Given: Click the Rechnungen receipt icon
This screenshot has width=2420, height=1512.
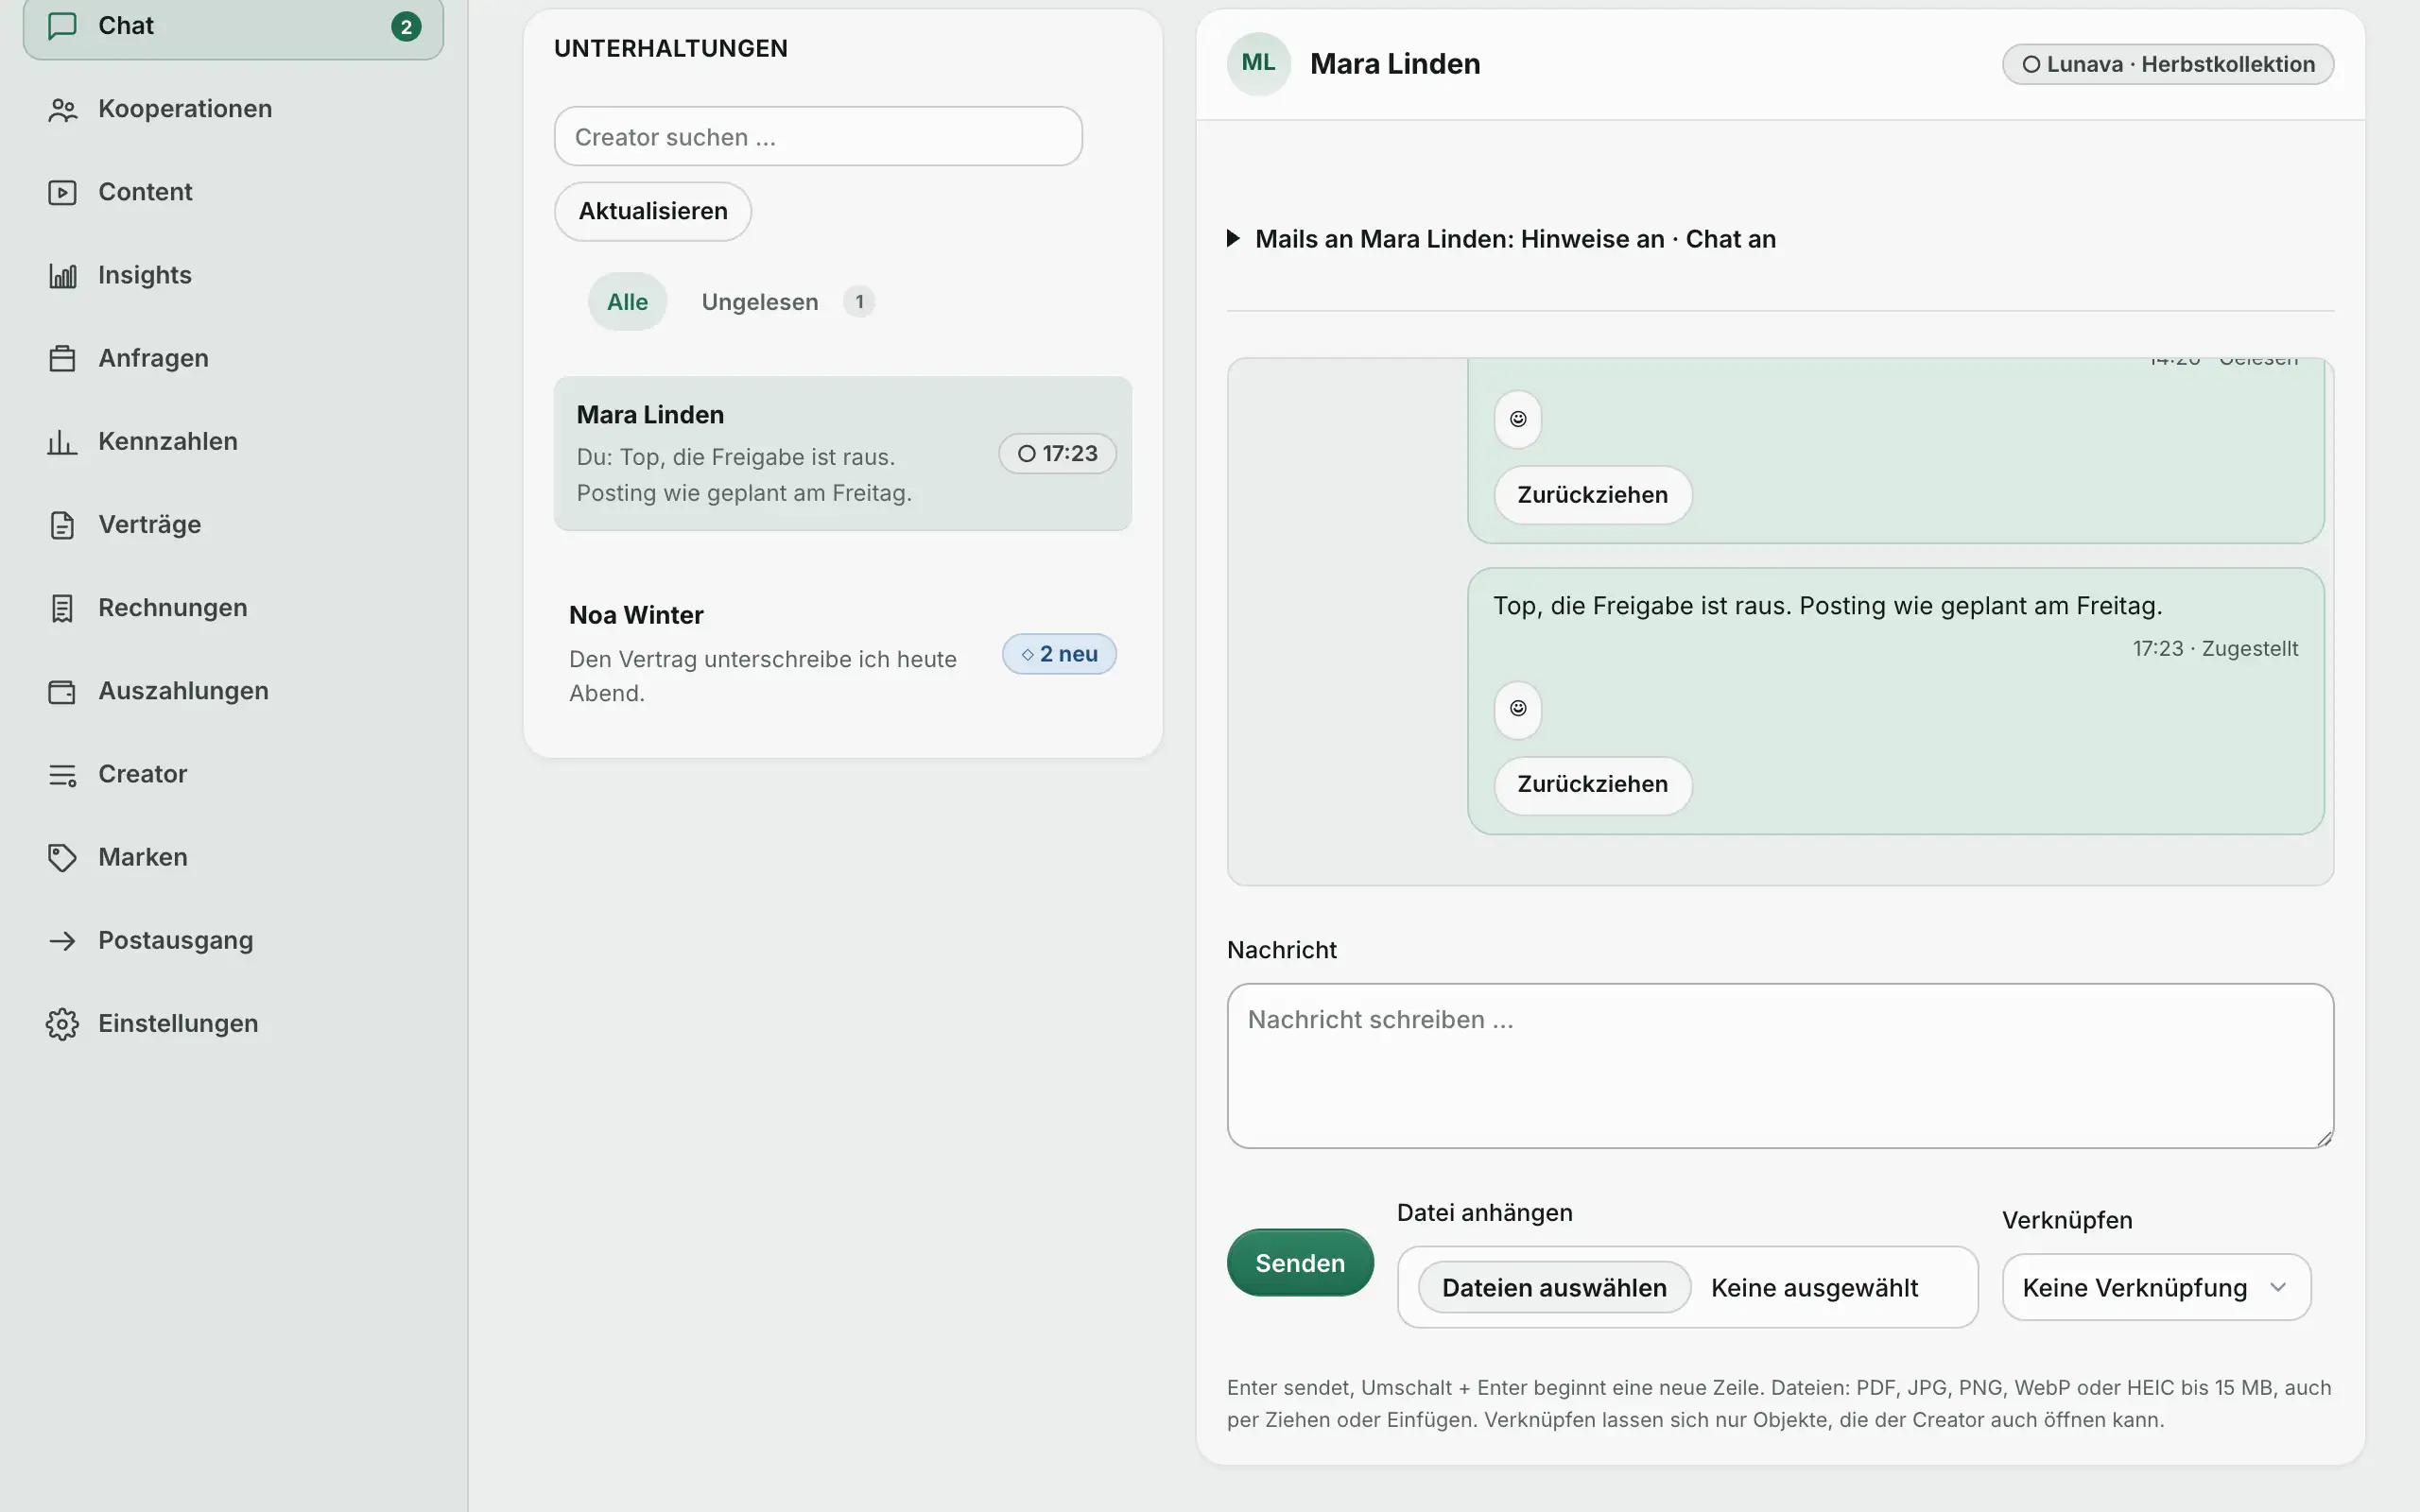Looking at the screenshot, I should click(62, 608).
